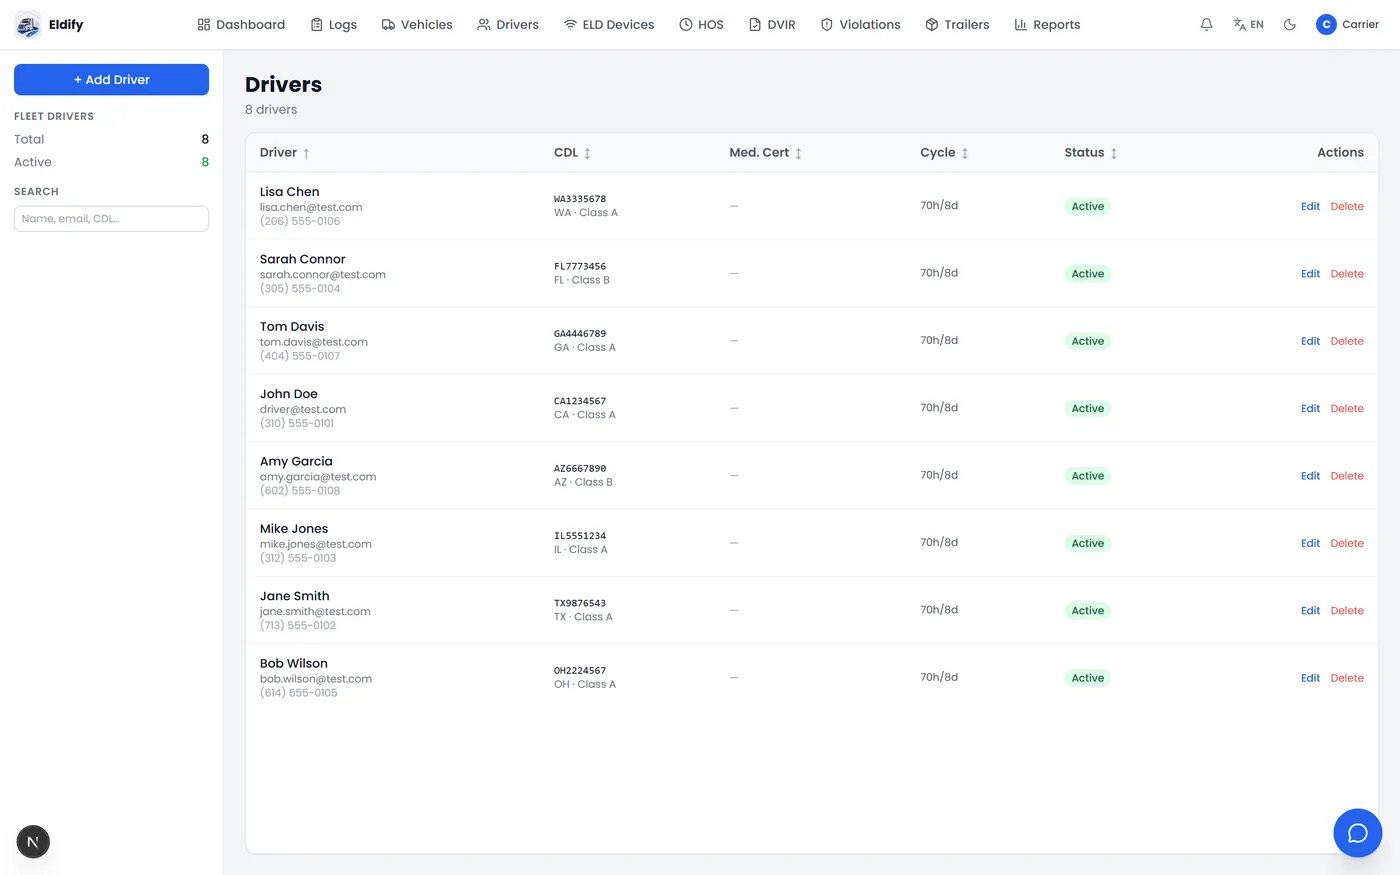
Task: Go to Dashboard in the top navigation
Action: 241,25
